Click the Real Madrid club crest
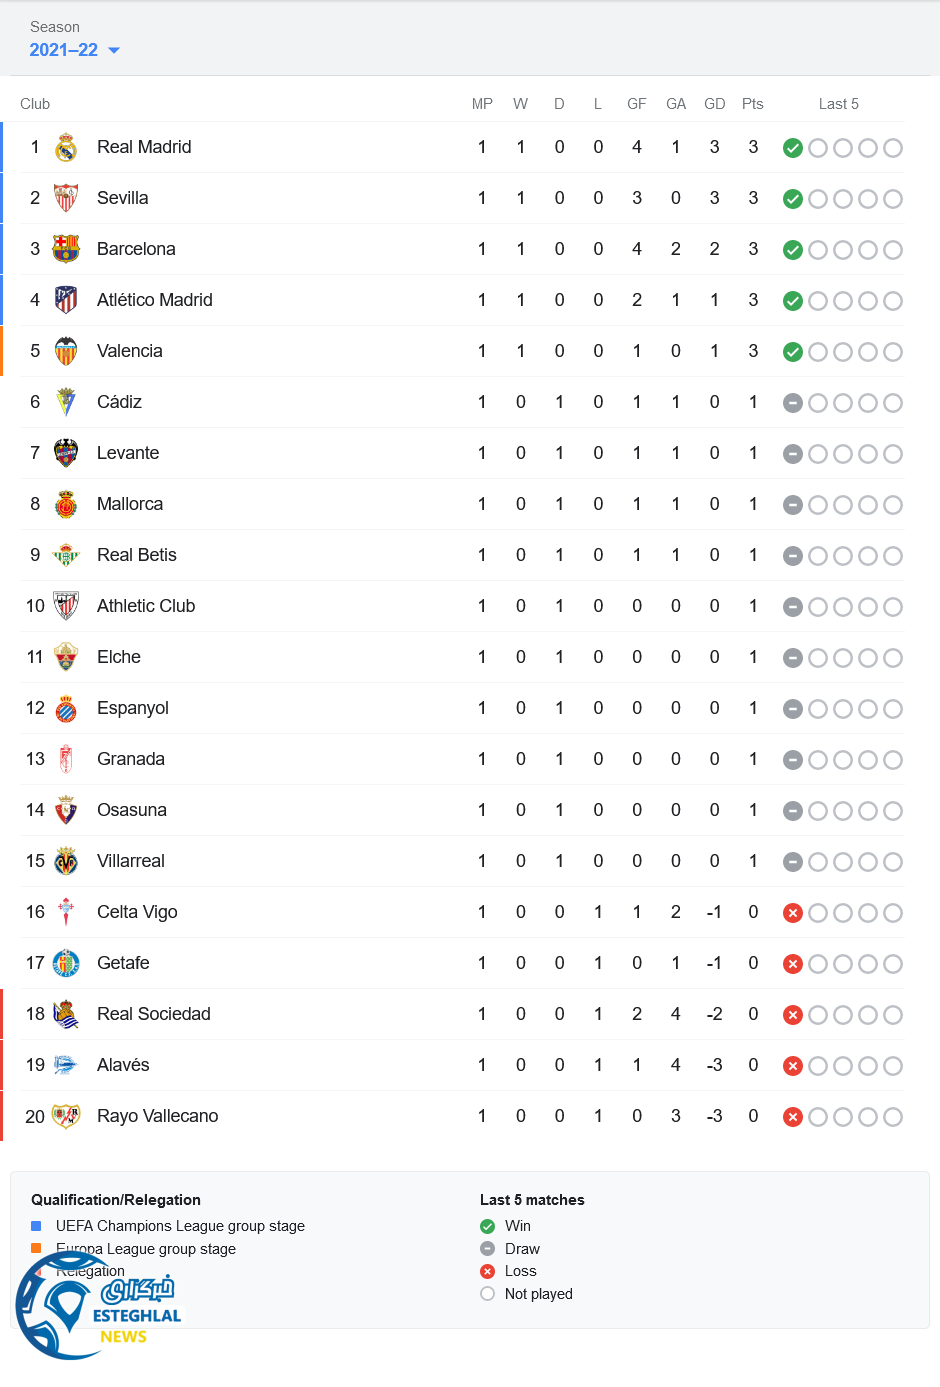Image resolution: width=940 pixels, height=1387 pixels. click(x=66, y=148)
